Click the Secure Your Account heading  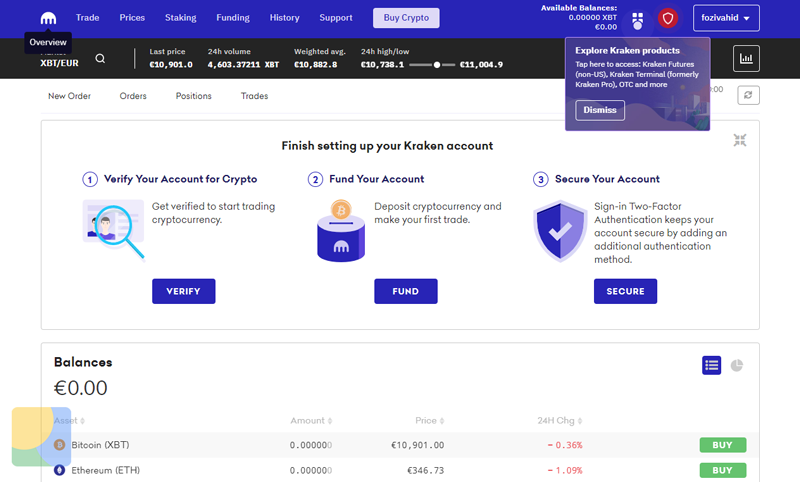pyautogui.click(x=607, y=179)
